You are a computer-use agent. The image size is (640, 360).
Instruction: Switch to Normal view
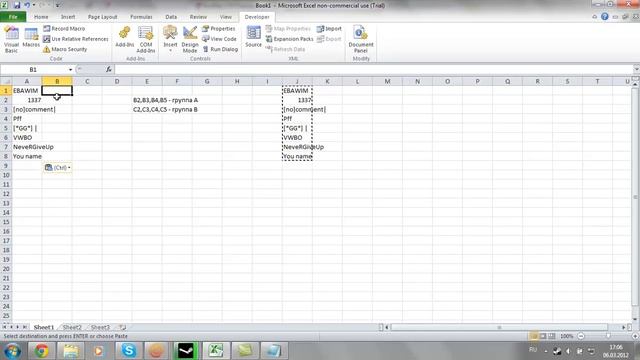coord(533,336)
